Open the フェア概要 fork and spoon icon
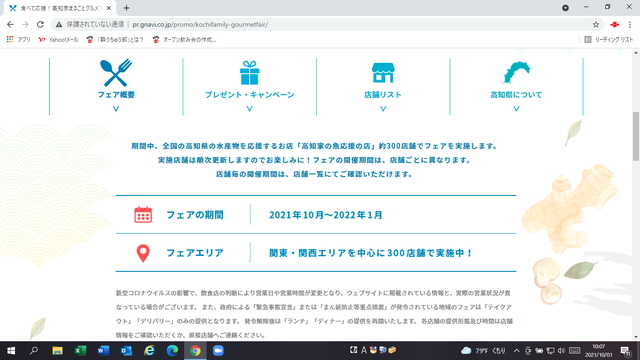Viewport: 640px width, 360px height. [x=116, y=73]
